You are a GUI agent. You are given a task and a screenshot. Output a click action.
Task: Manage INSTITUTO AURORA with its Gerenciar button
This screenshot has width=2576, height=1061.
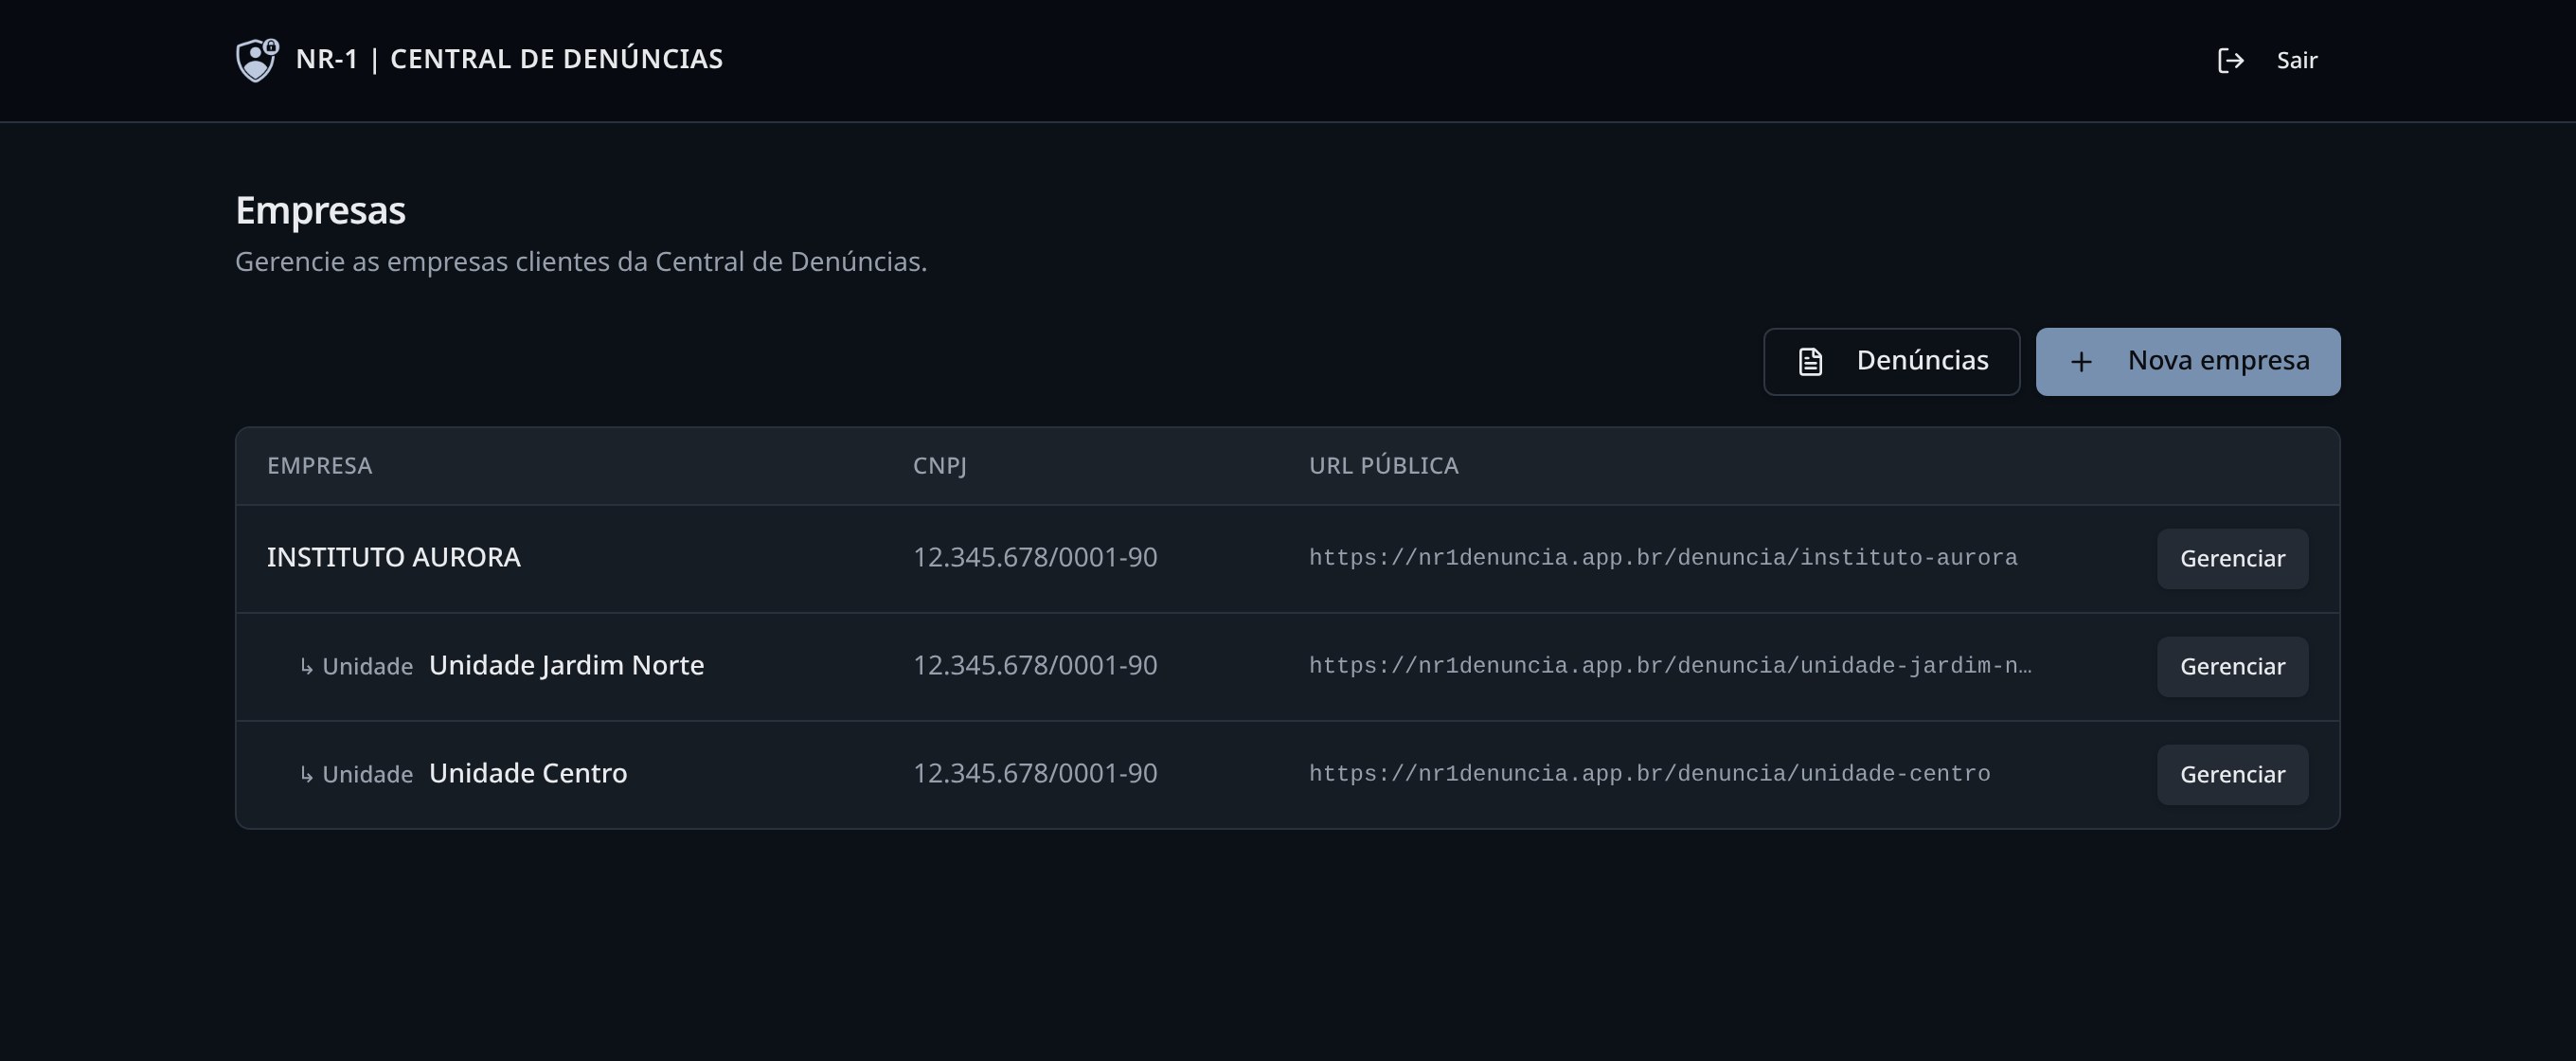point(2232,559)
